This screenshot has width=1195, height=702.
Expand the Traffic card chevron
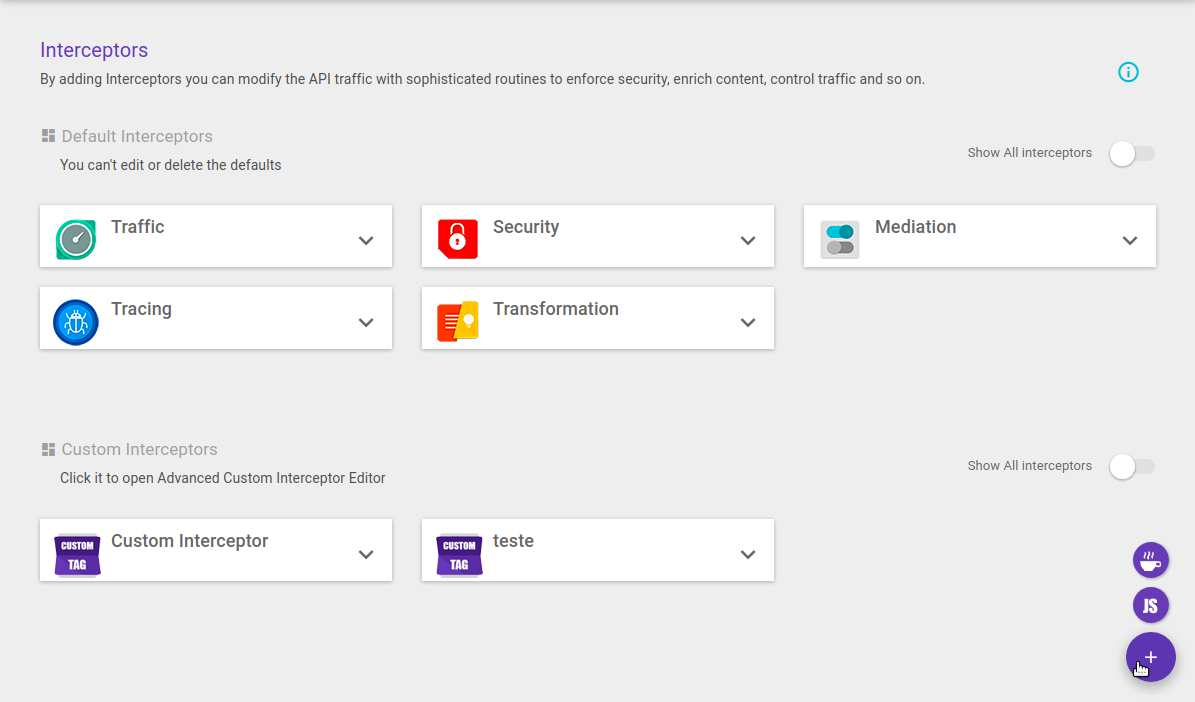coord(366,241)
